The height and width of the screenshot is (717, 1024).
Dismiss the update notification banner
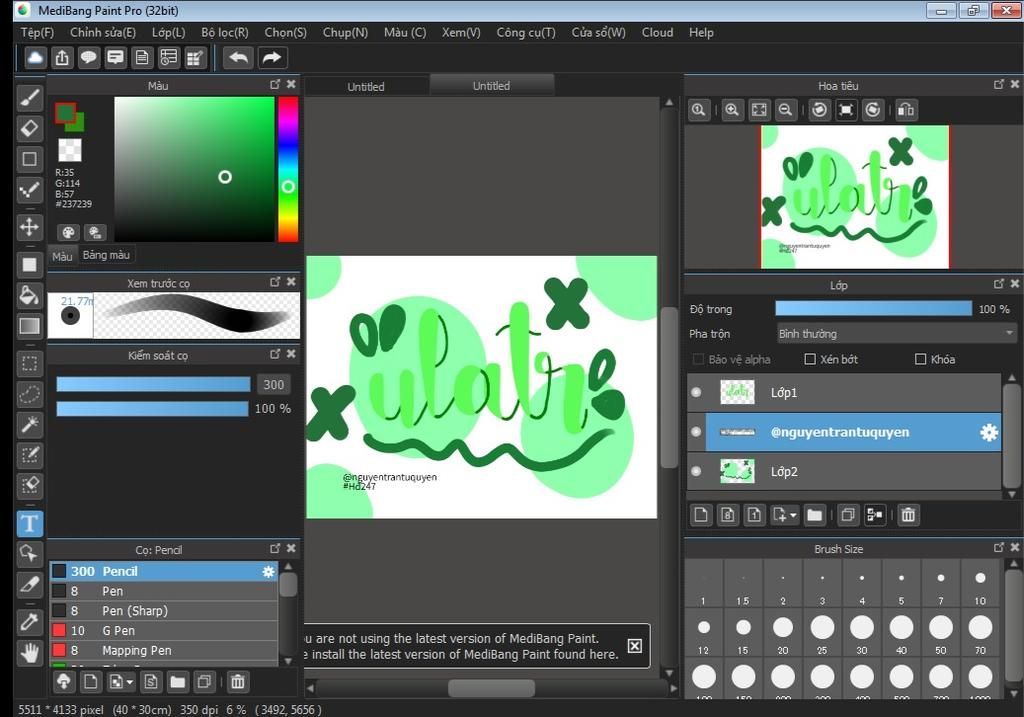(x=634, y=646)
